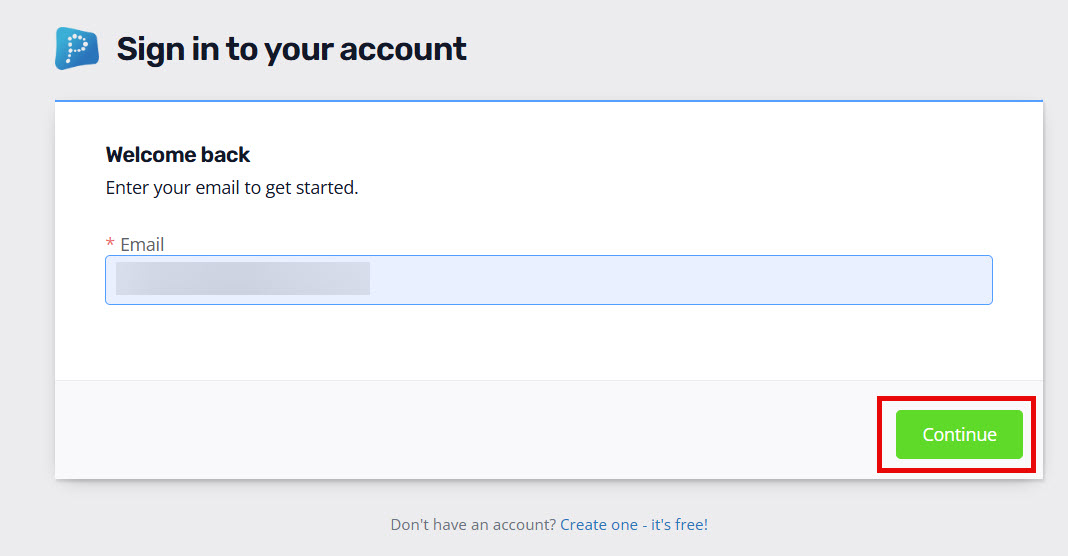Click the "Email" field label

[x=142, y=245]
